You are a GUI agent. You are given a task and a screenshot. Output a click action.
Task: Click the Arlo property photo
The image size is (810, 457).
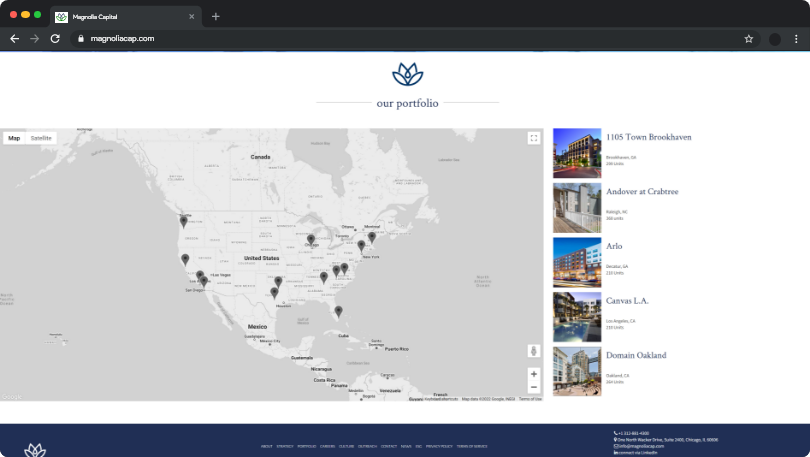(577, 262)
